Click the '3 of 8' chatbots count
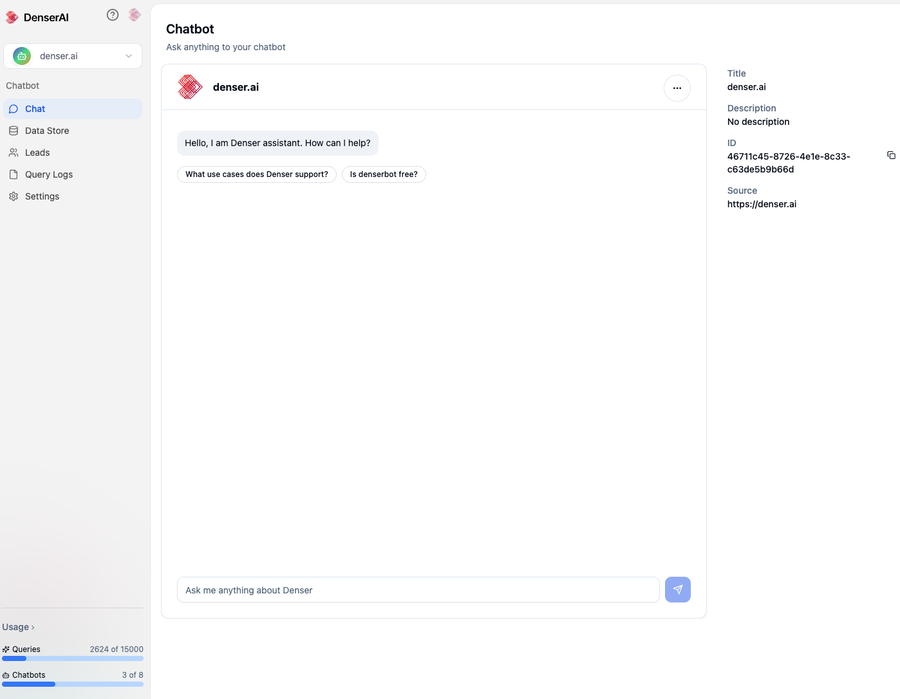The width and height of the screenshot is (900, 699). pyautogui.click(x=133, y=675)
